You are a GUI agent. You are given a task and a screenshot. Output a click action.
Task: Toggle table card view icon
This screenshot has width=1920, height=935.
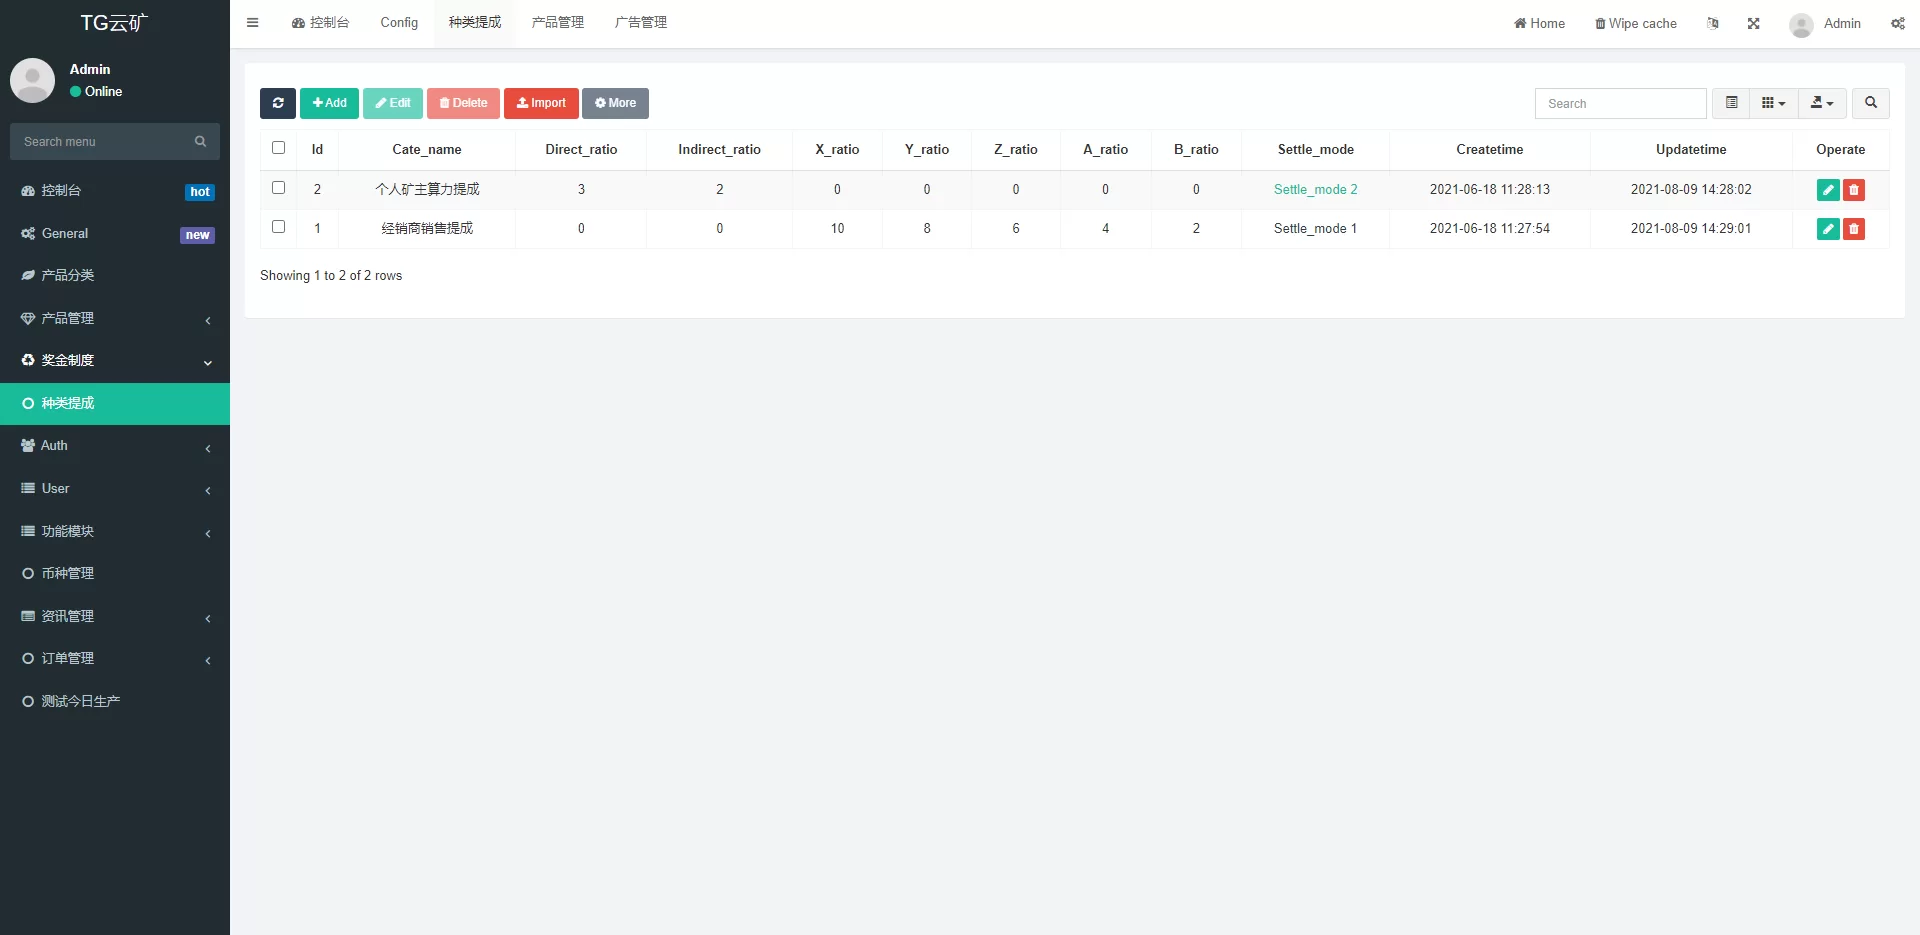(x=1731, y=103)
